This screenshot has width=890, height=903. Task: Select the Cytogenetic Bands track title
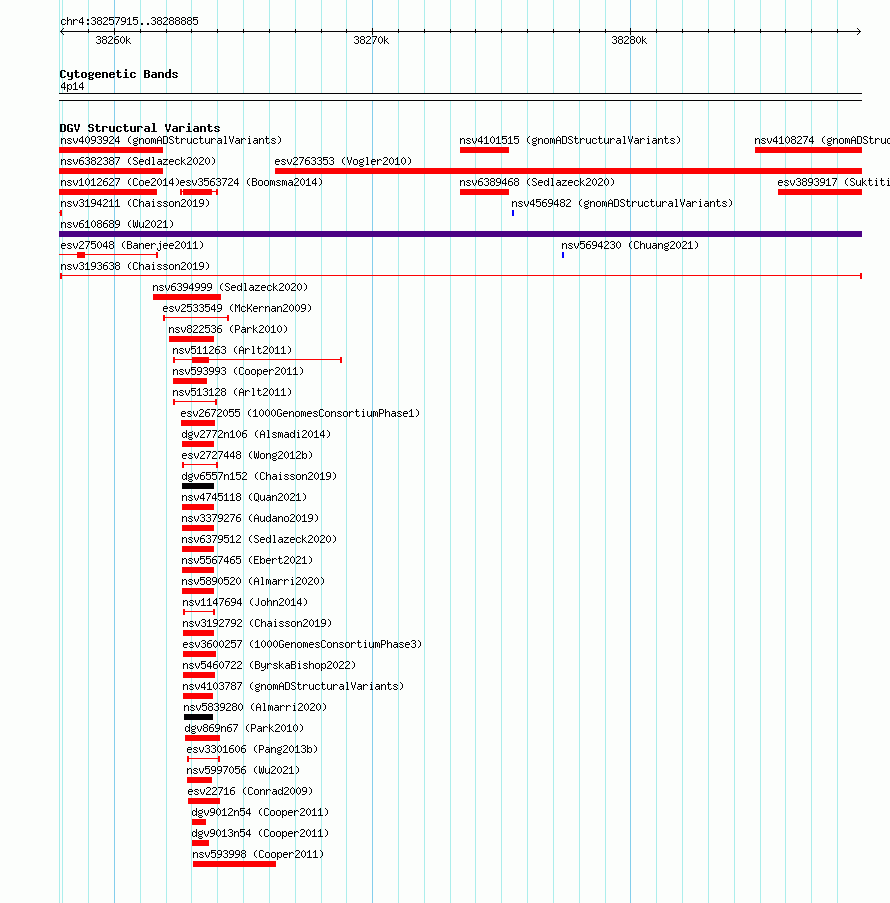tap(119, 74)
